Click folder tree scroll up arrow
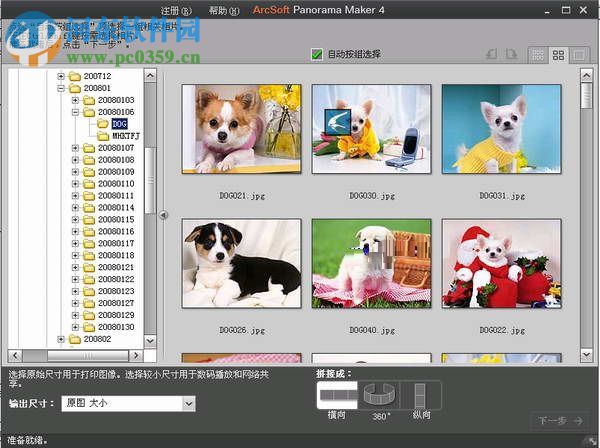600x448 pixels. click(150, 75)
